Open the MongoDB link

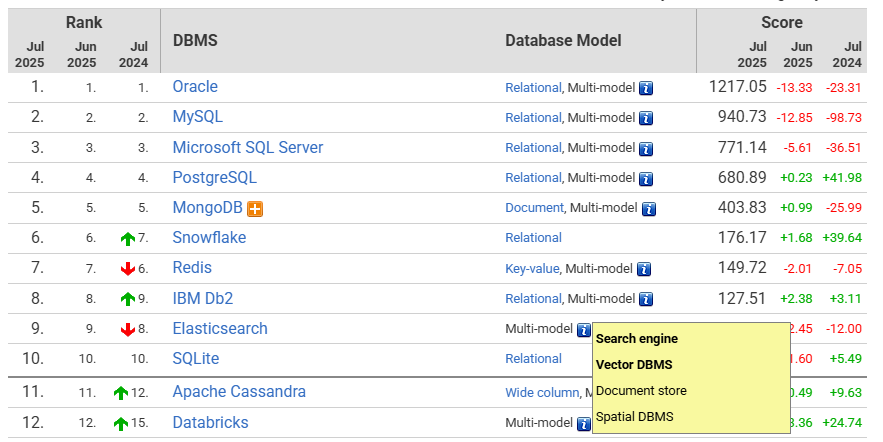207,208
